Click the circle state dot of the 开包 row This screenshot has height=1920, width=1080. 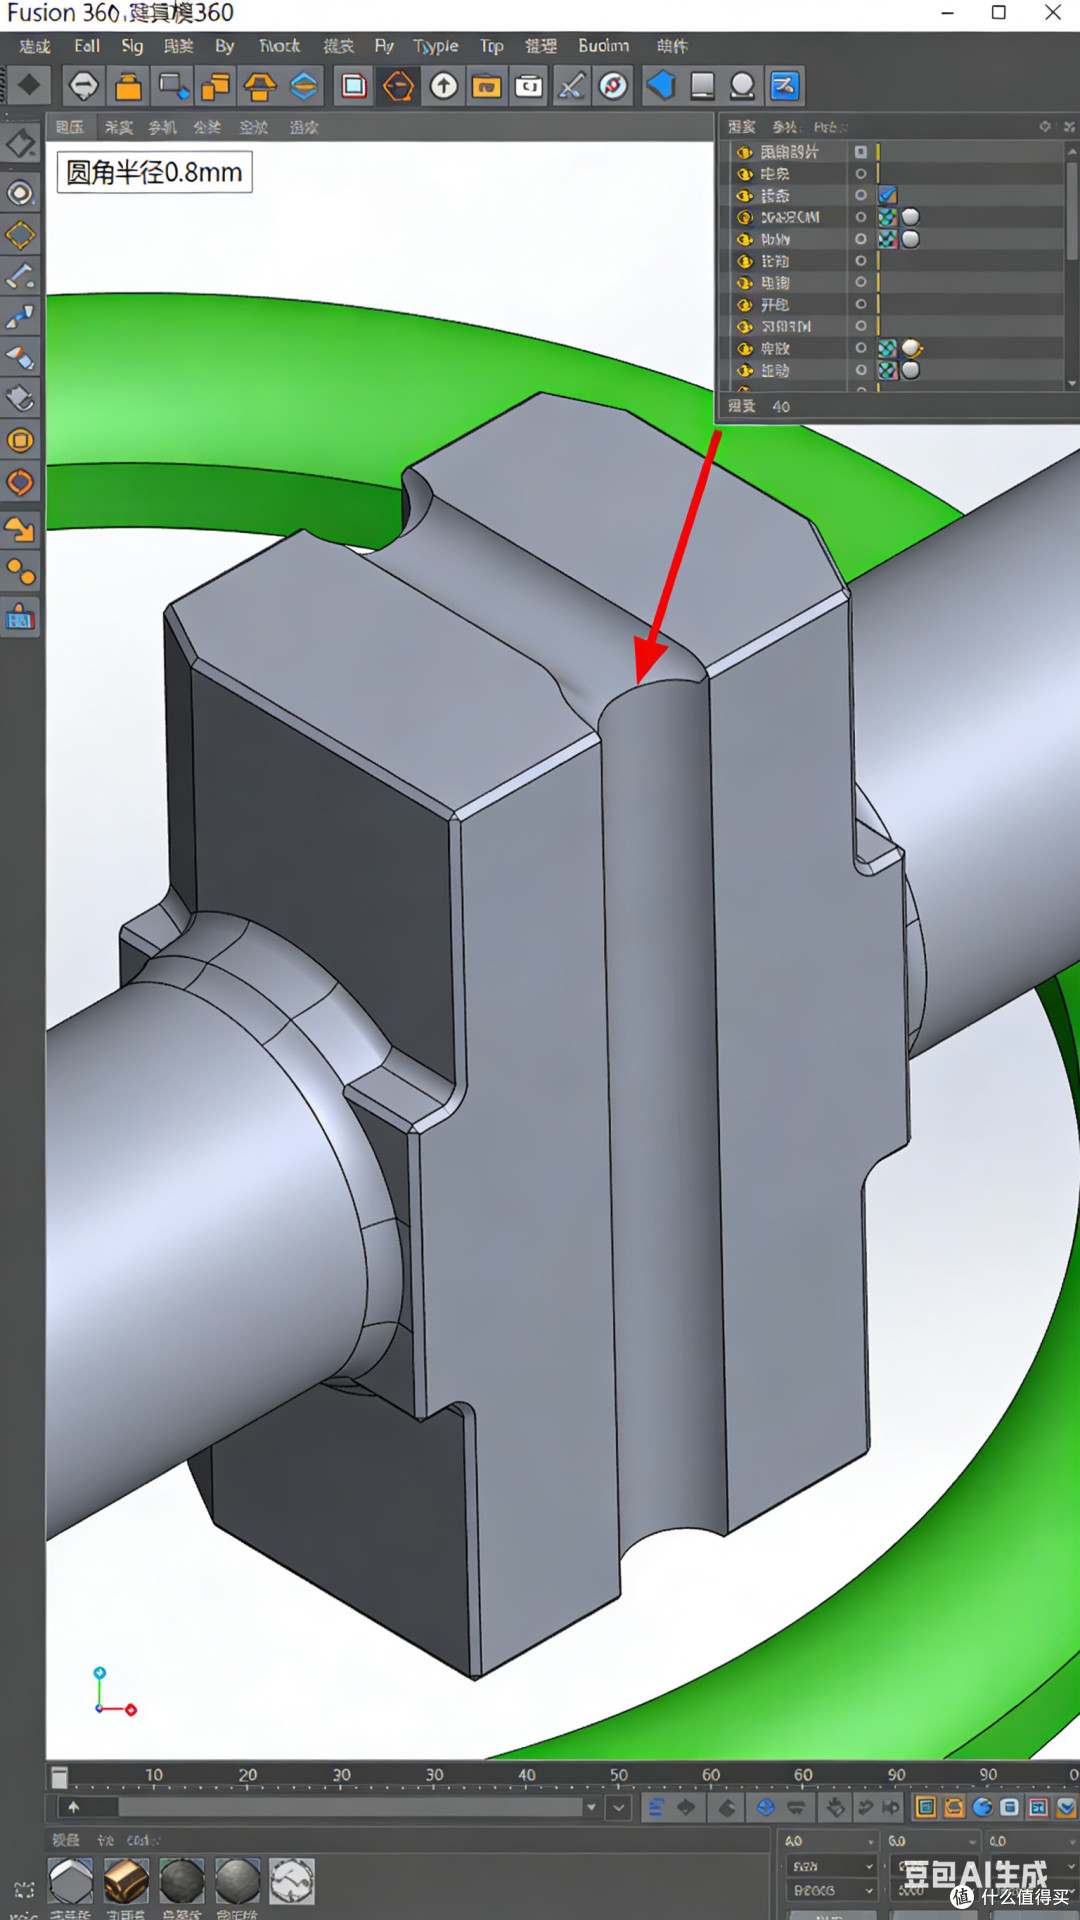point(860,305)
